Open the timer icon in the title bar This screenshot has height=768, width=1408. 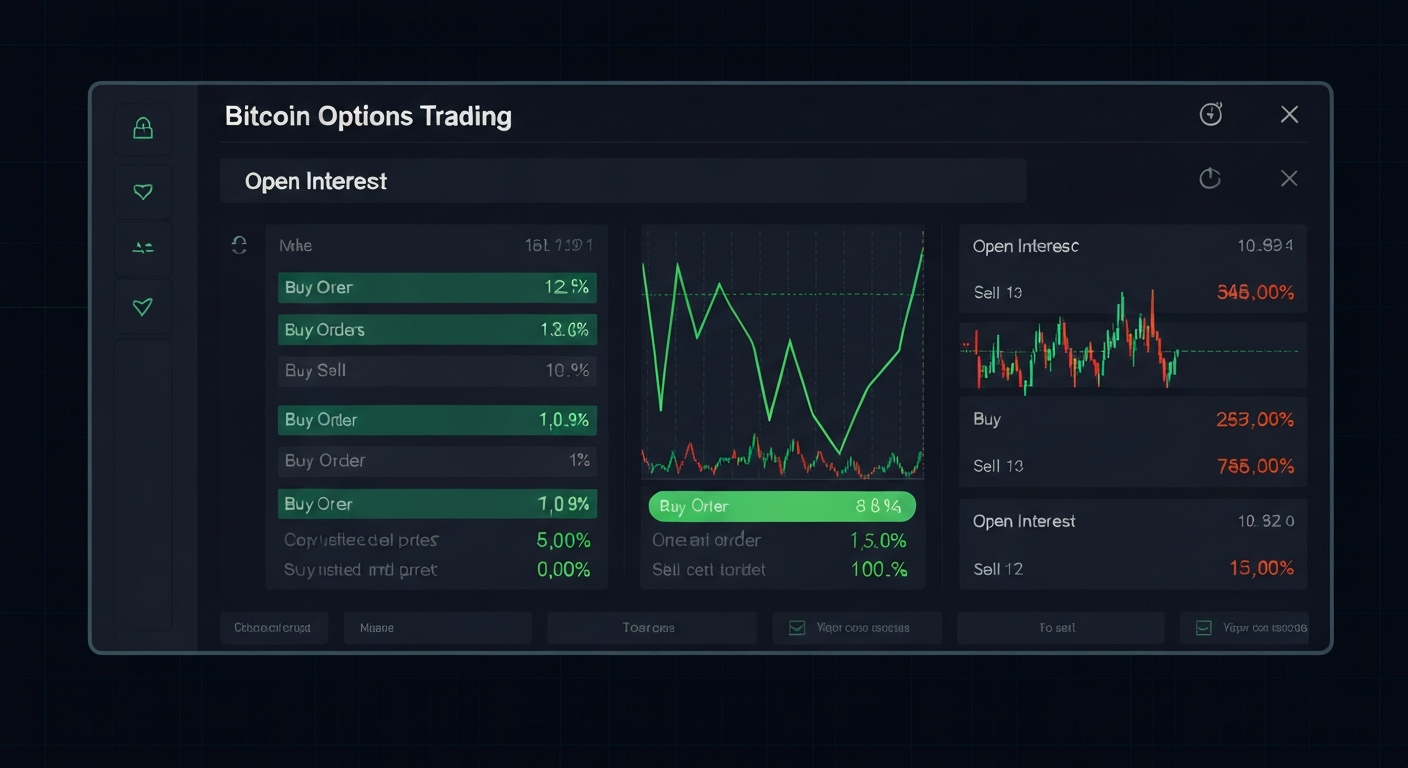1211,115
